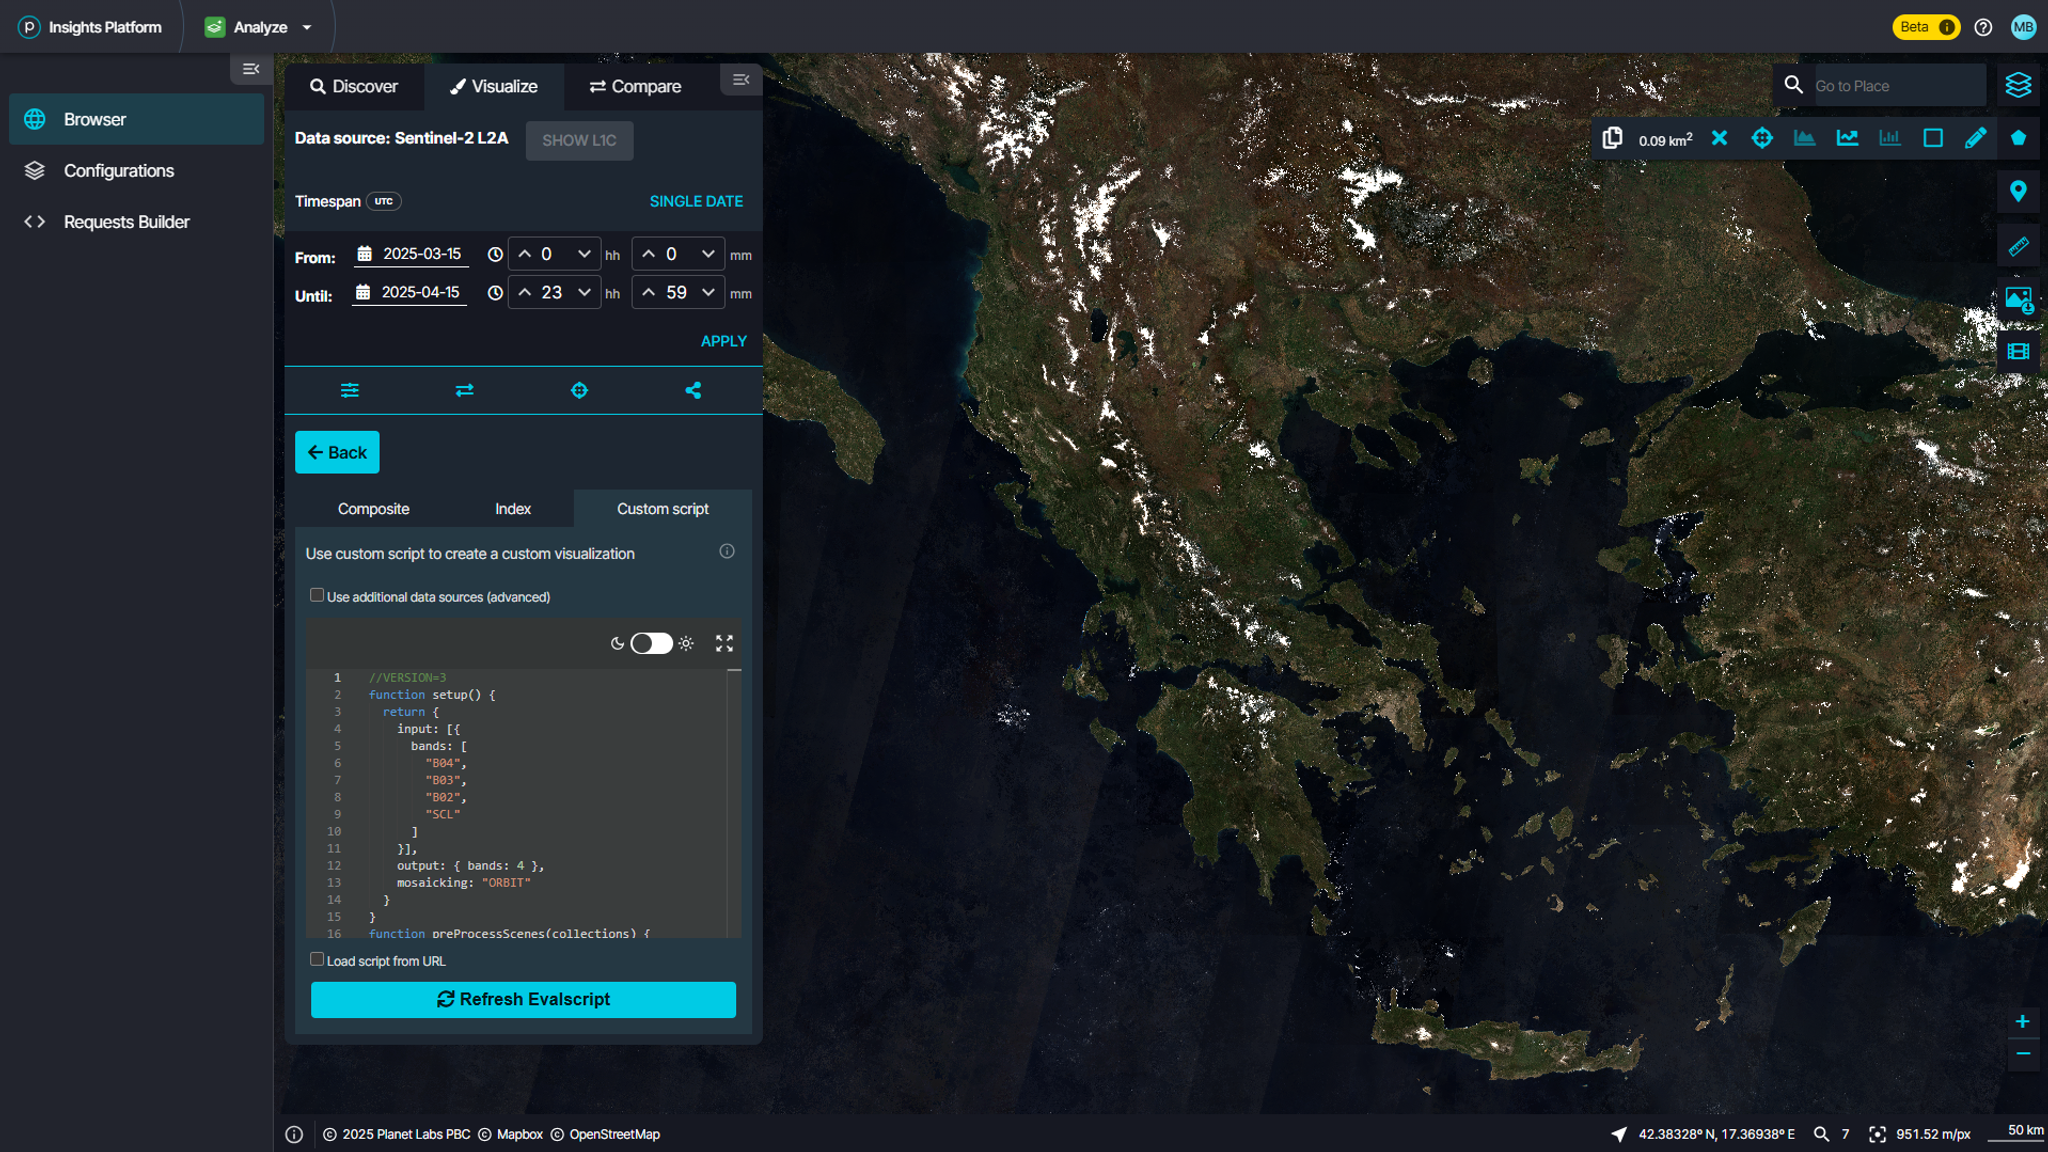
Task: Check Load script from URL
Action: coord(317,960)
